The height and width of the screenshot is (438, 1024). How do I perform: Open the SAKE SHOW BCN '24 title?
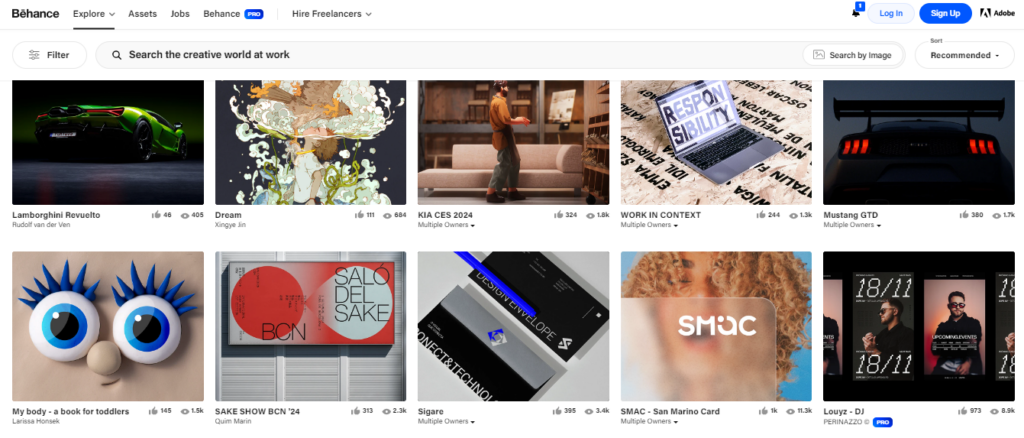tap(257, 411)
